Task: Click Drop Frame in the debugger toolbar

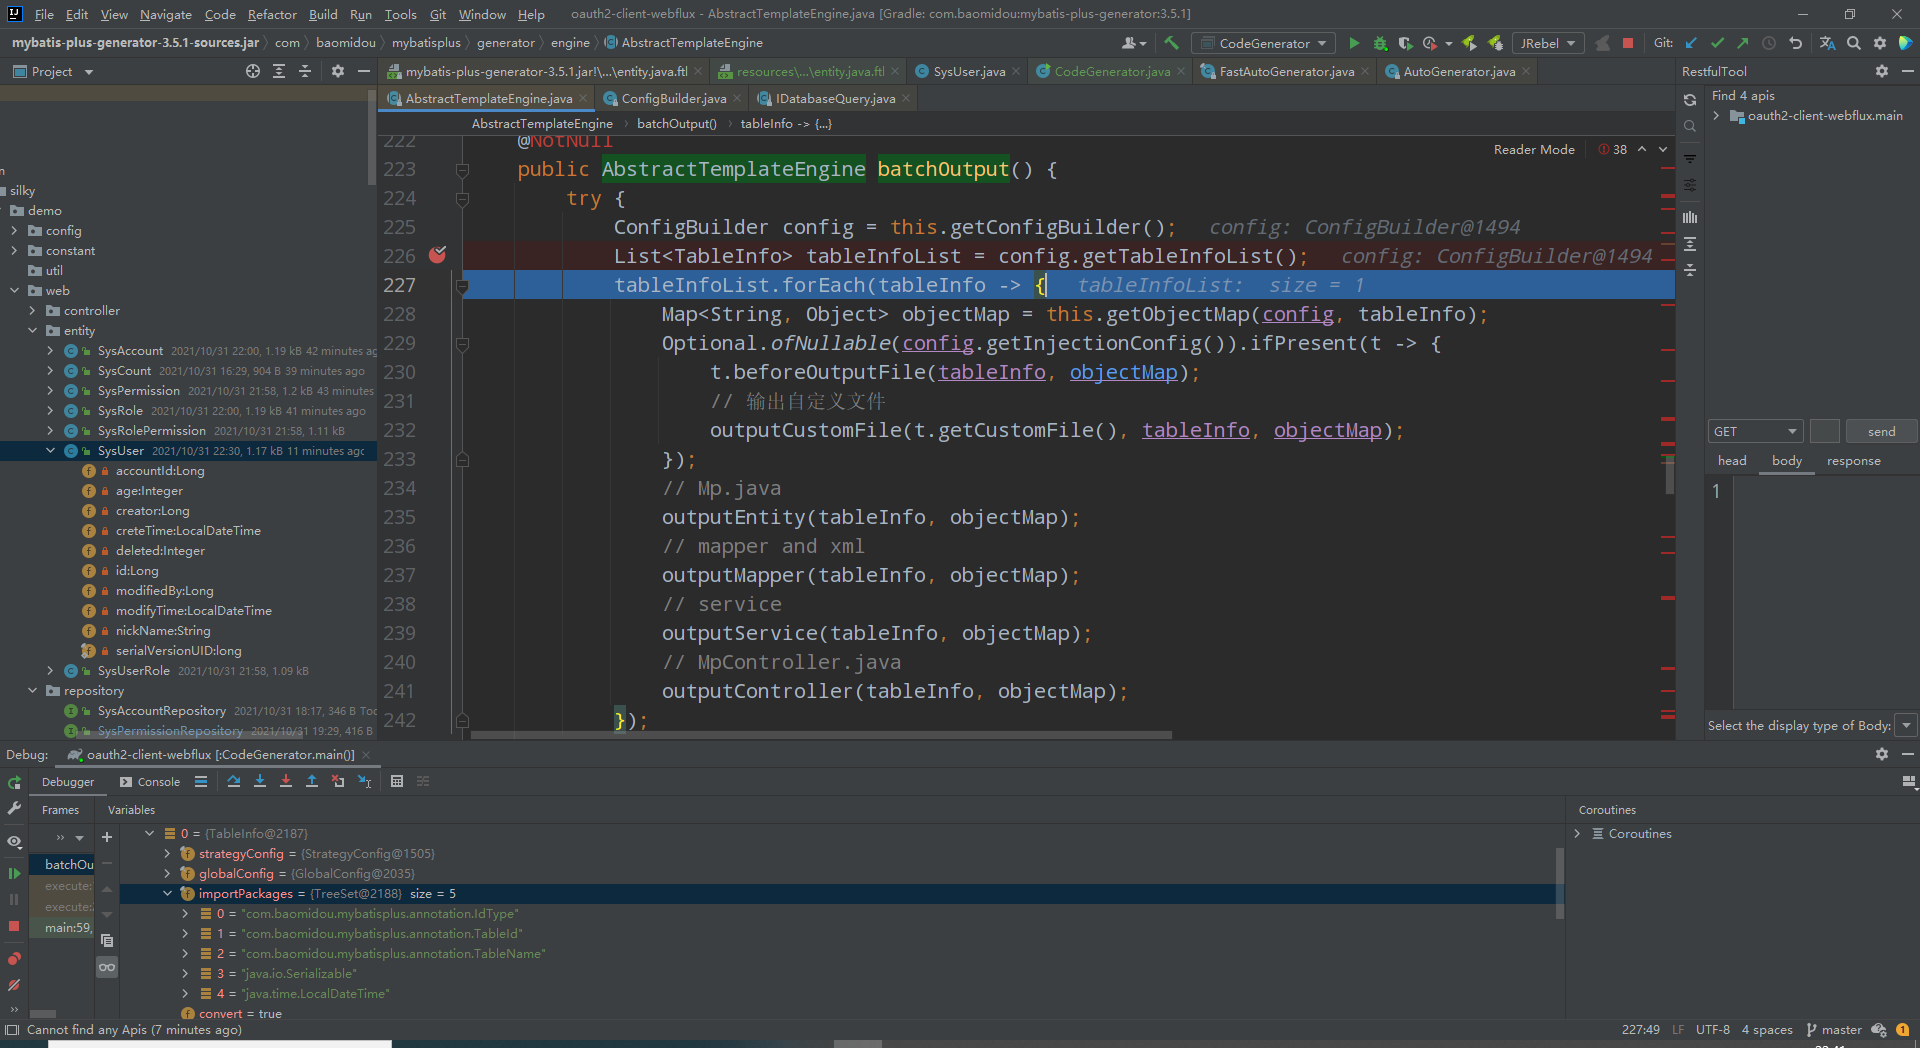Action: 337,781
